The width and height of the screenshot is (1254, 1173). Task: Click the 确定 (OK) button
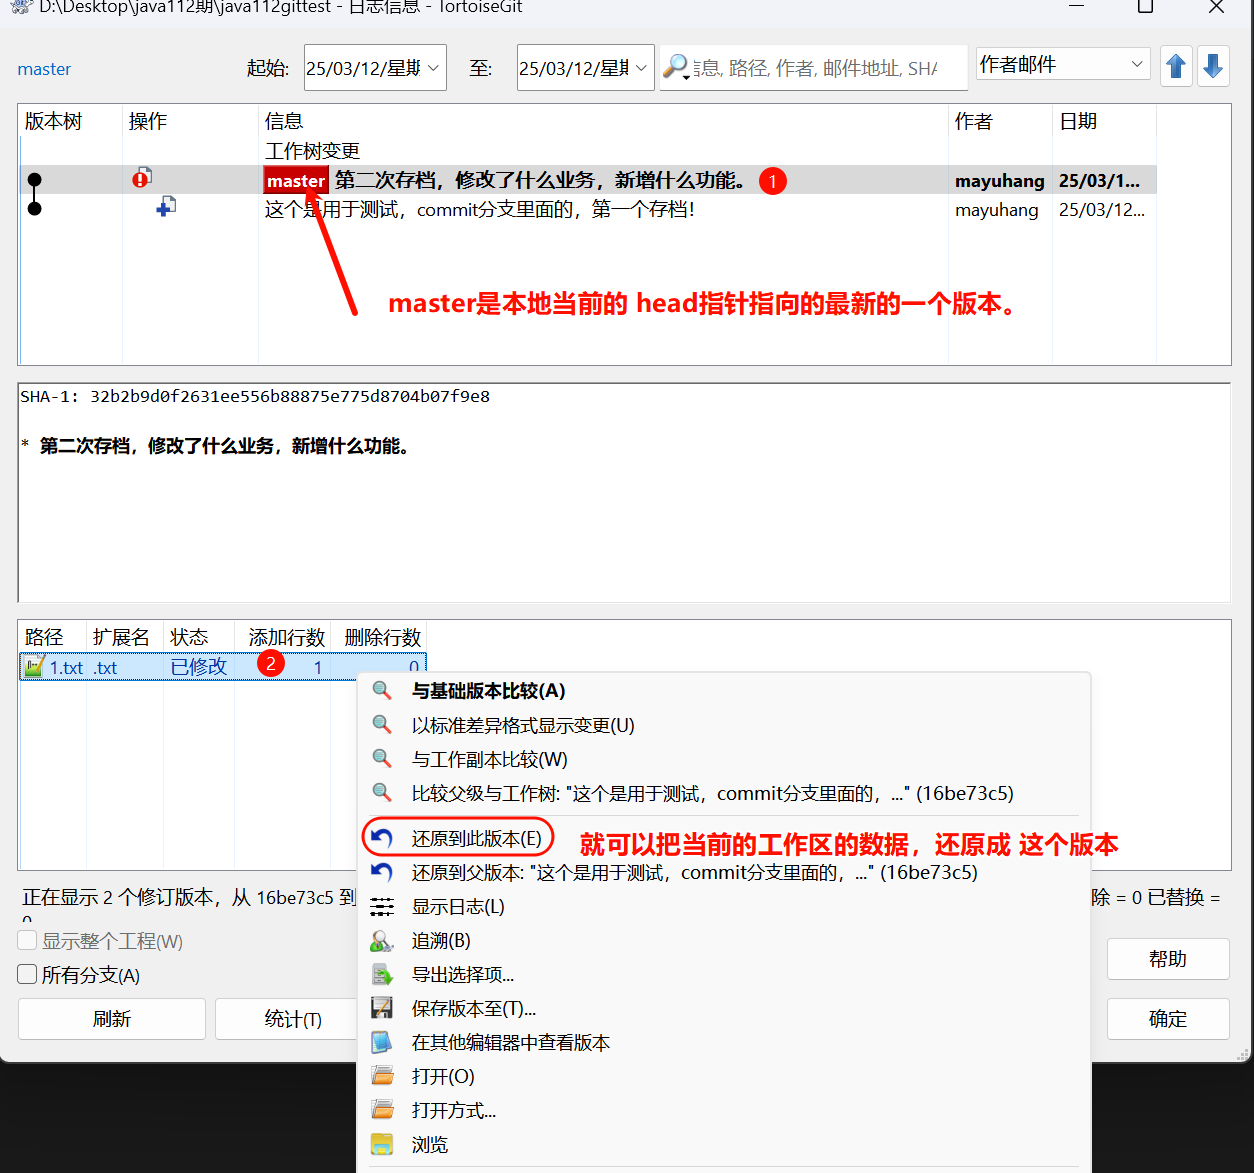pos(1167,1019)
